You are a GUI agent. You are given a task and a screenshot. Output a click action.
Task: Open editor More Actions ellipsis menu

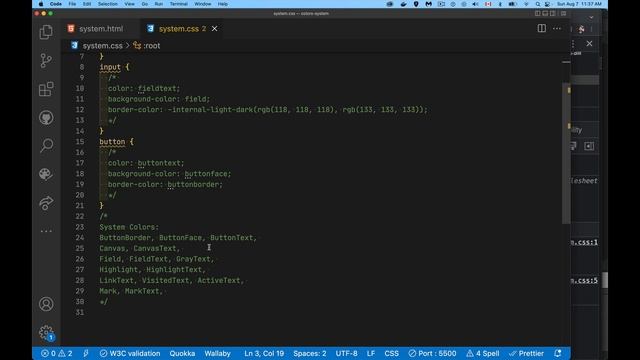click(557, 29)
